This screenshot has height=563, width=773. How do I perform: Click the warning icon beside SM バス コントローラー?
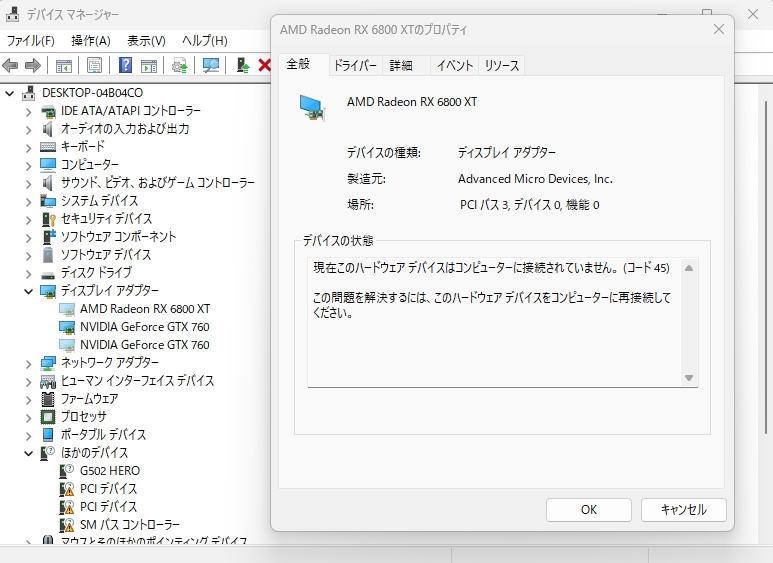point(67,525)
